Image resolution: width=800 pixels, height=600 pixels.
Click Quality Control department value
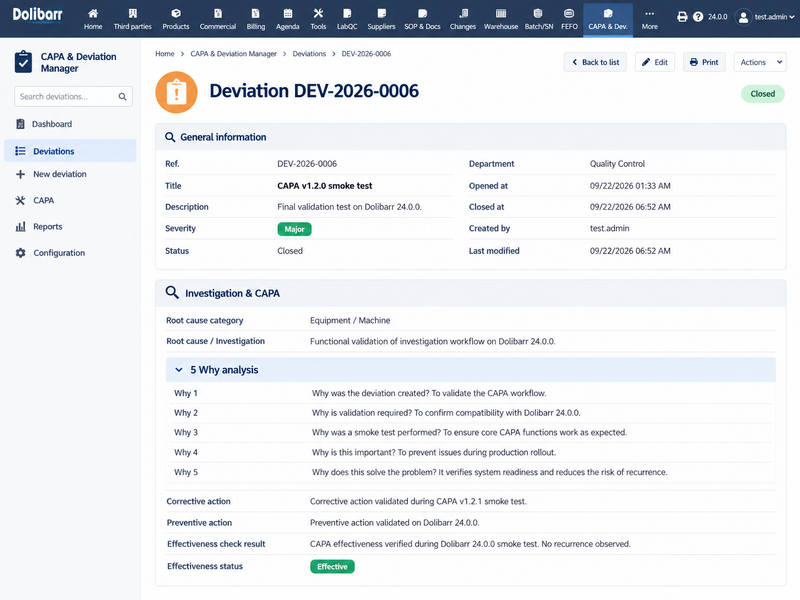(x=617, y=164)
